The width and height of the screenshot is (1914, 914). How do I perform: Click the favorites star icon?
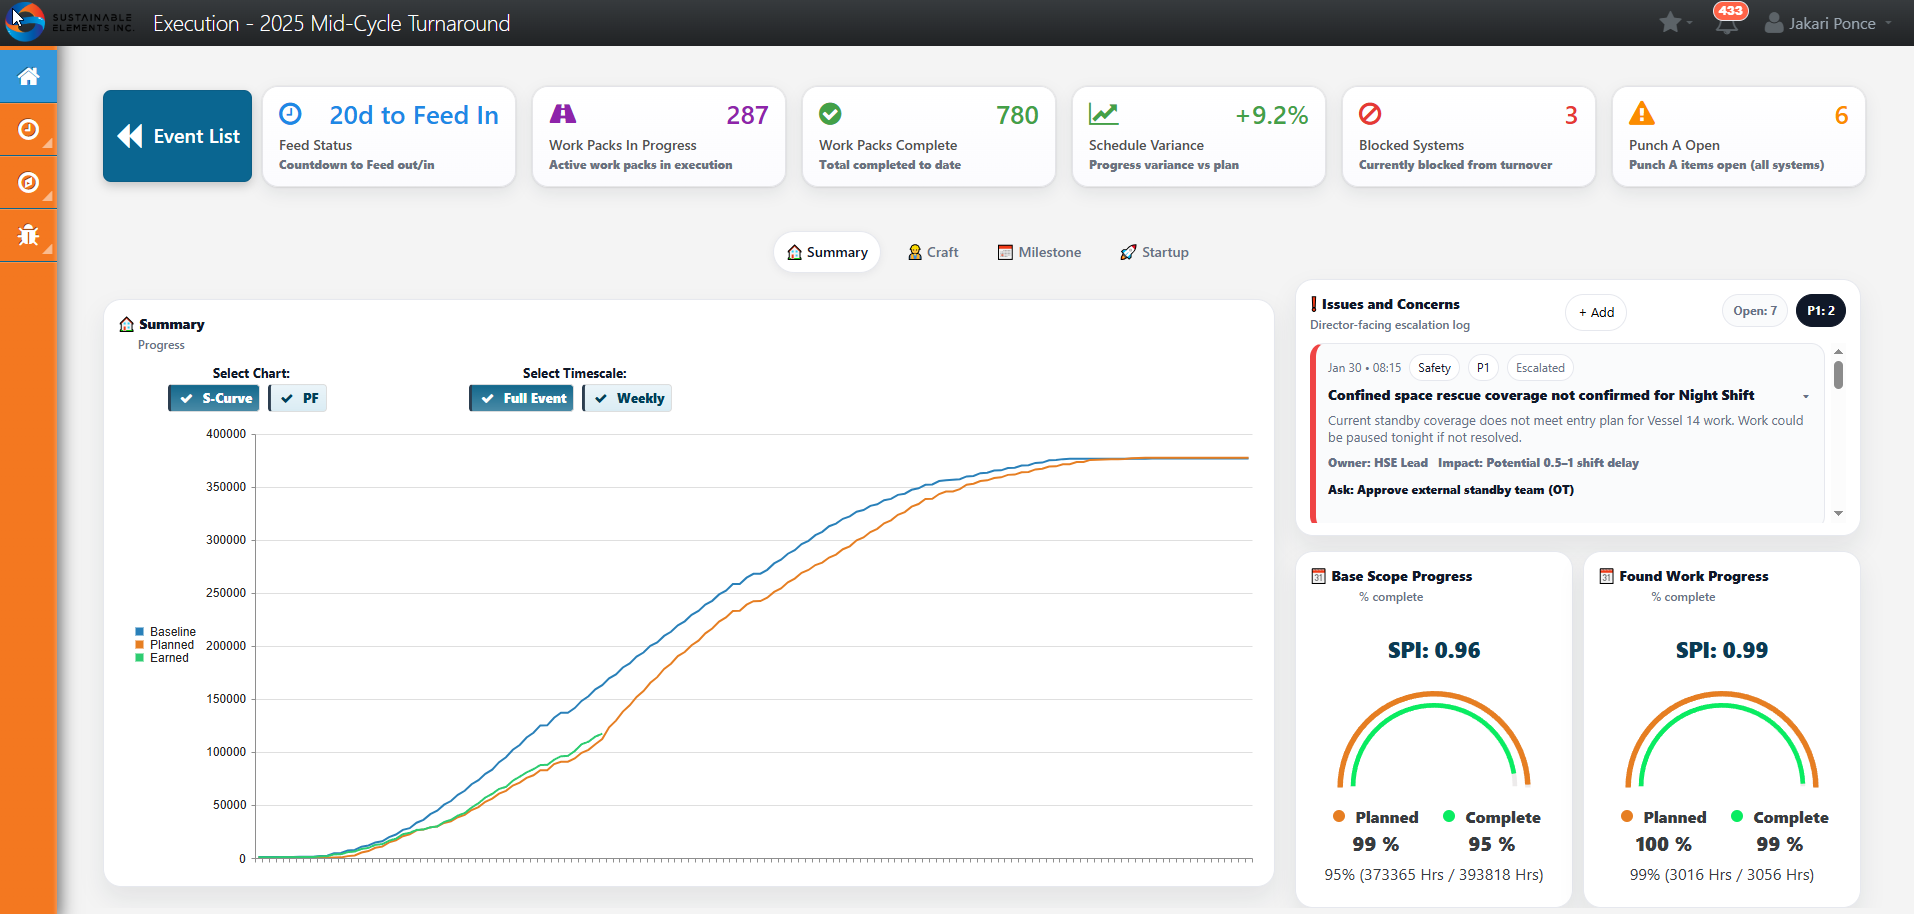(x=1669, y=22)
